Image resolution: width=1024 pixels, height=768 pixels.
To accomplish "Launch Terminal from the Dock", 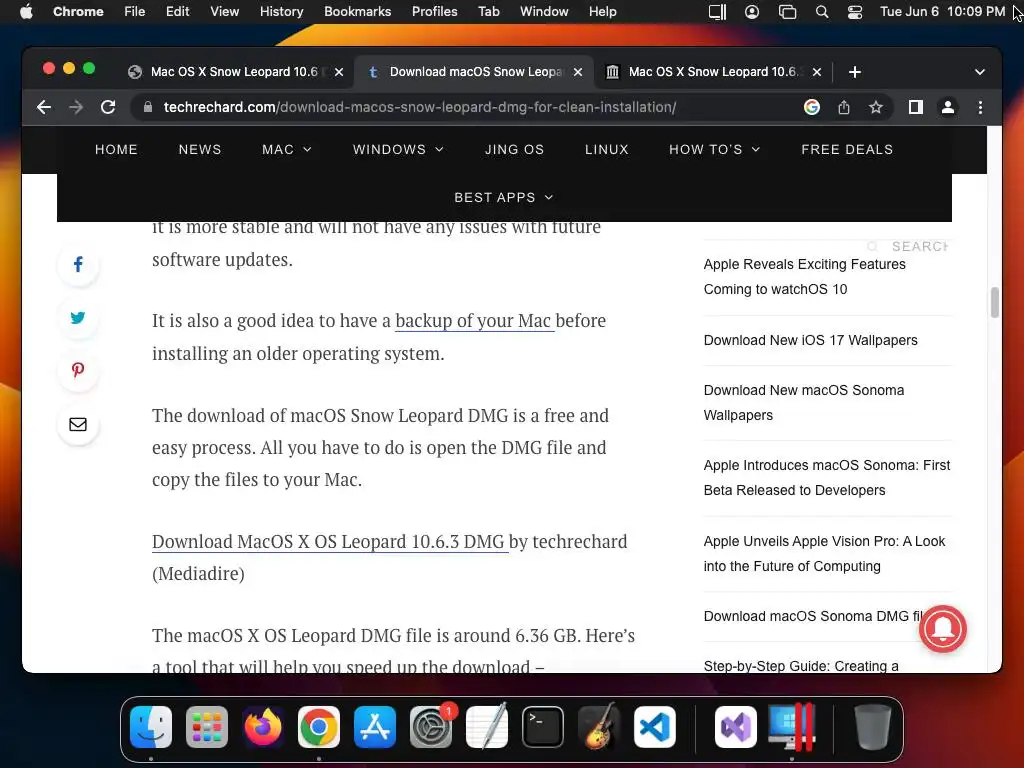I will (x=543, y=727).
